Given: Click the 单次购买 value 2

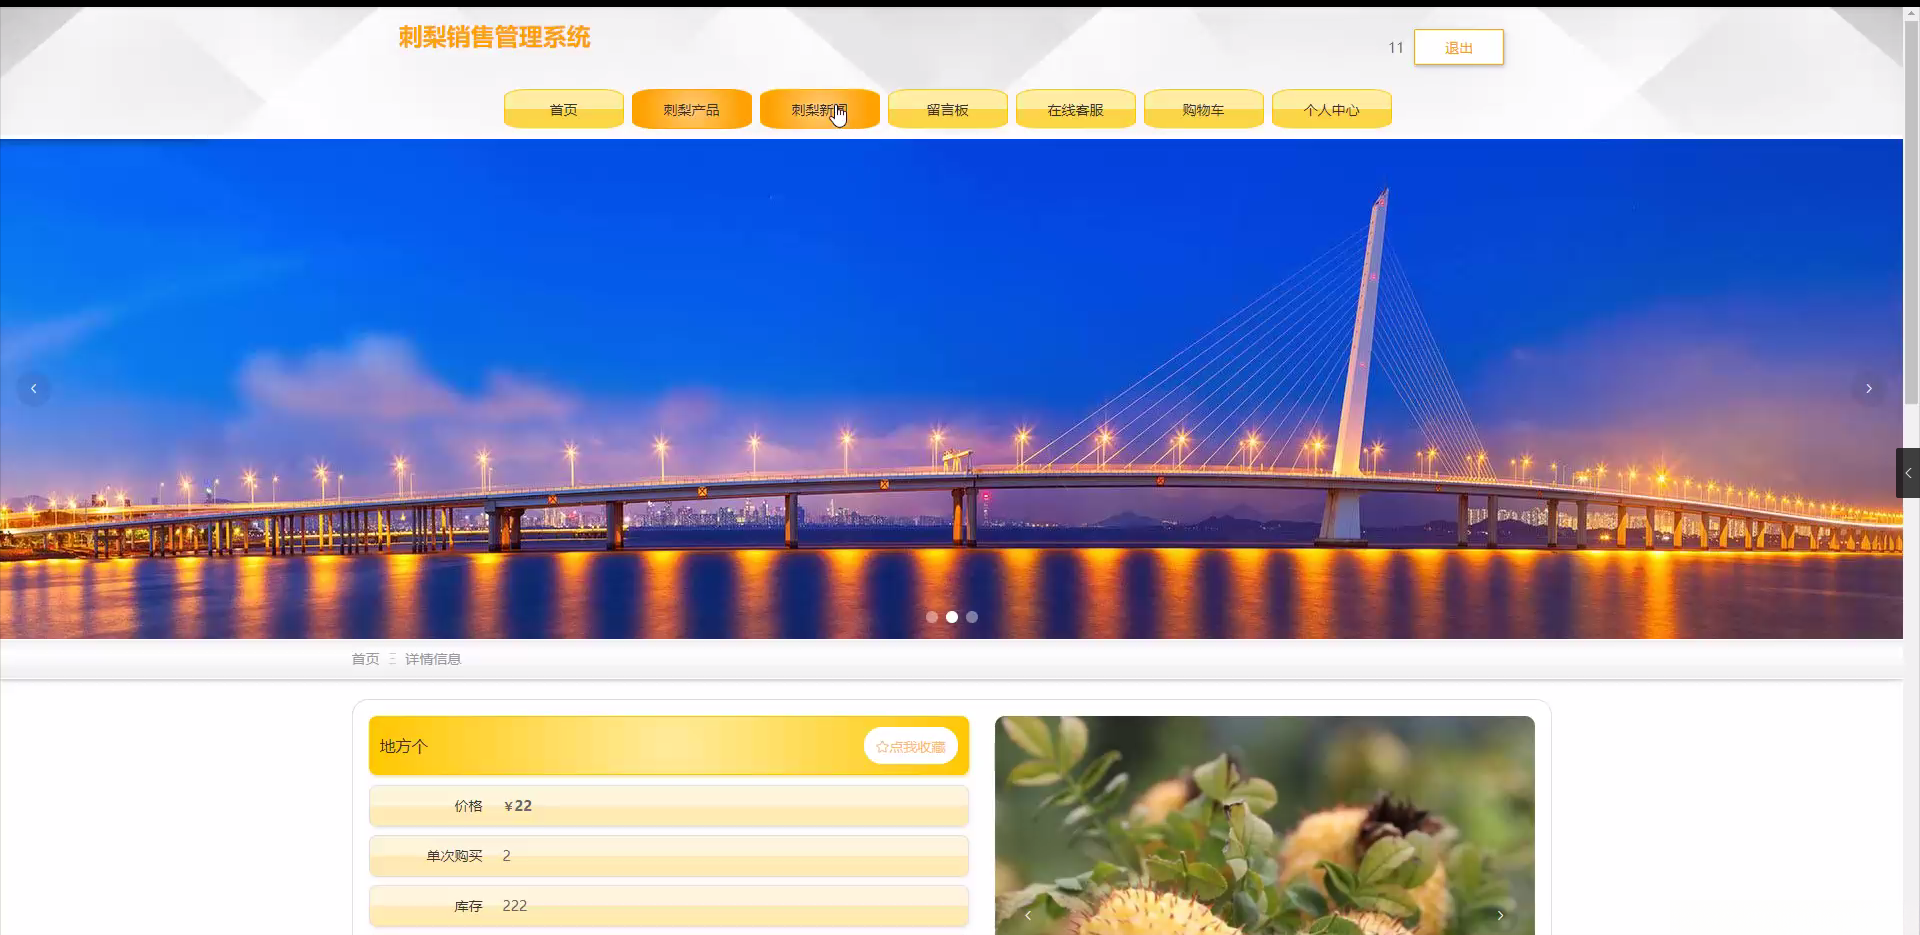Looking at the screenshot, I should click(x=507, y=856).
